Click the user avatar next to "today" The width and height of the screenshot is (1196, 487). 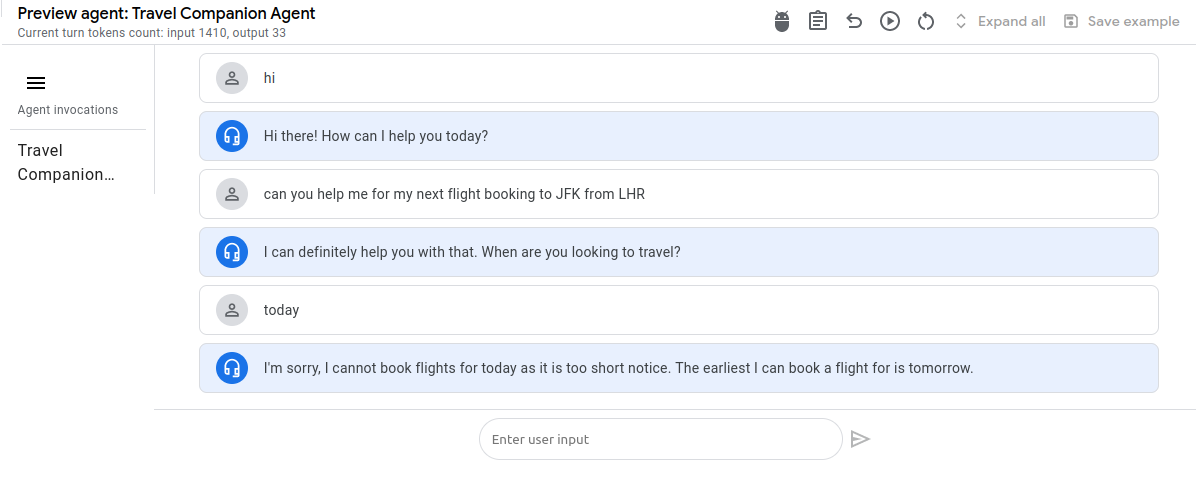pyautogui.click(x=232, y=310)
